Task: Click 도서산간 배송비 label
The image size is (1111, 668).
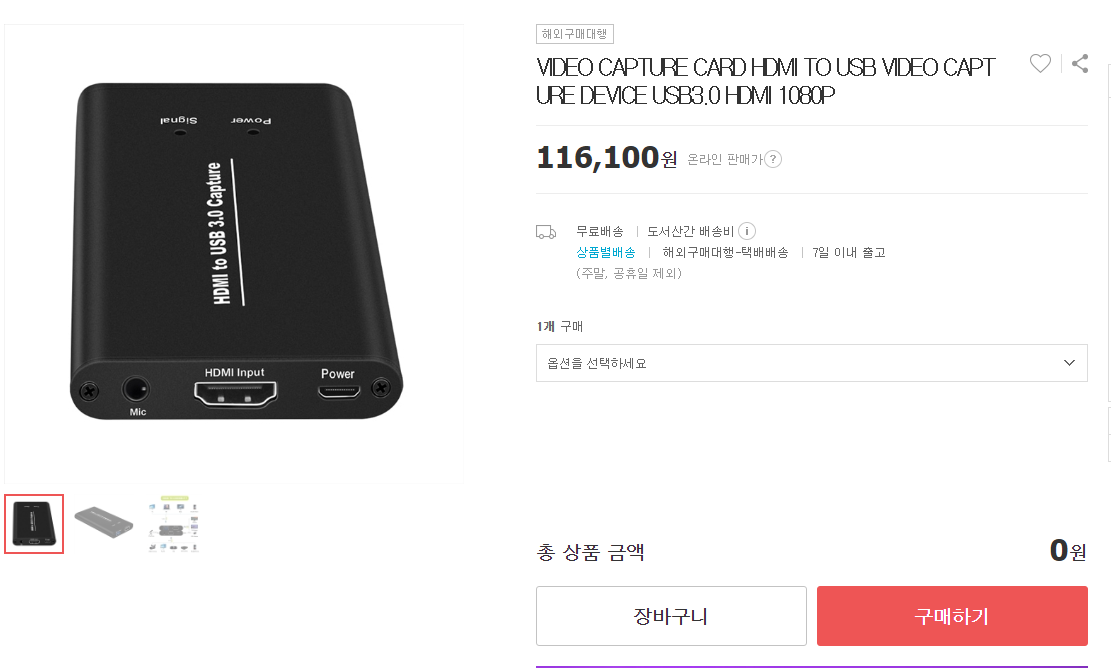Action: [x=690, y=232]
